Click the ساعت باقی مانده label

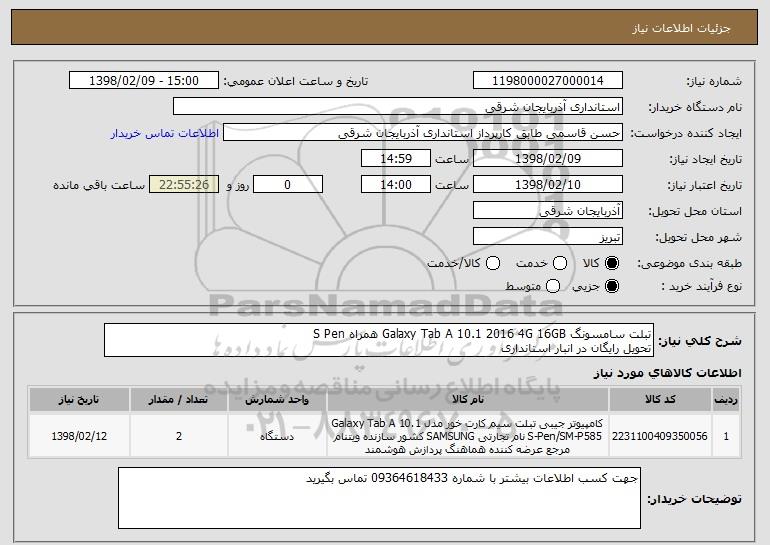point(99,185)
